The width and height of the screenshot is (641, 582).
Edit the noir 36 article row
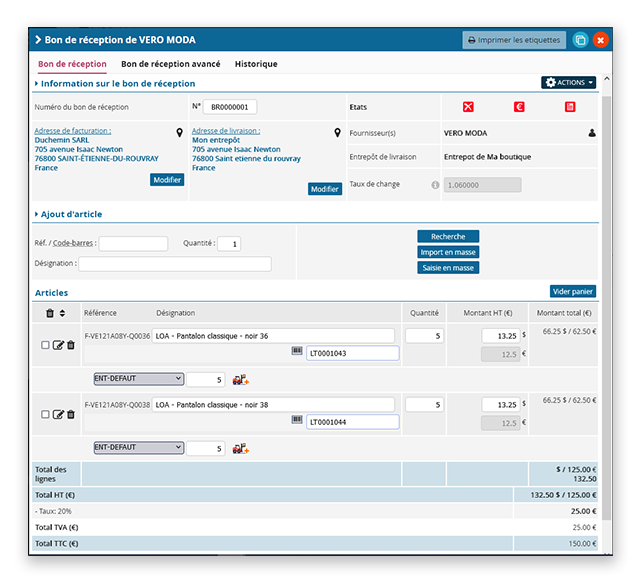point(58,345)
